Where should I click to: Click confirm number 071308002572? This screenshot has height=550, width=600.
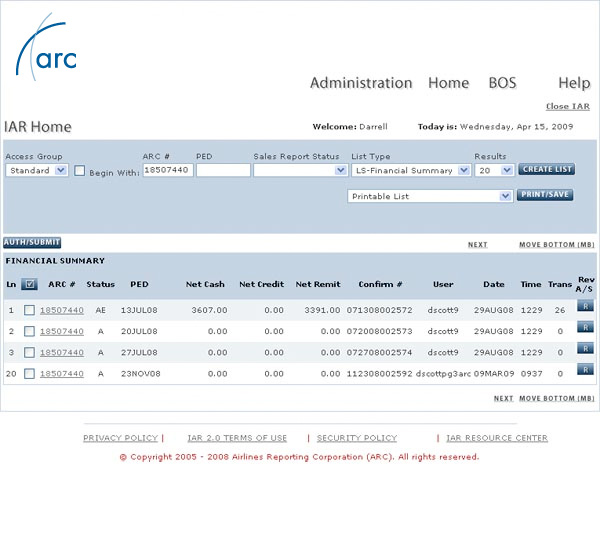(379, 310)
